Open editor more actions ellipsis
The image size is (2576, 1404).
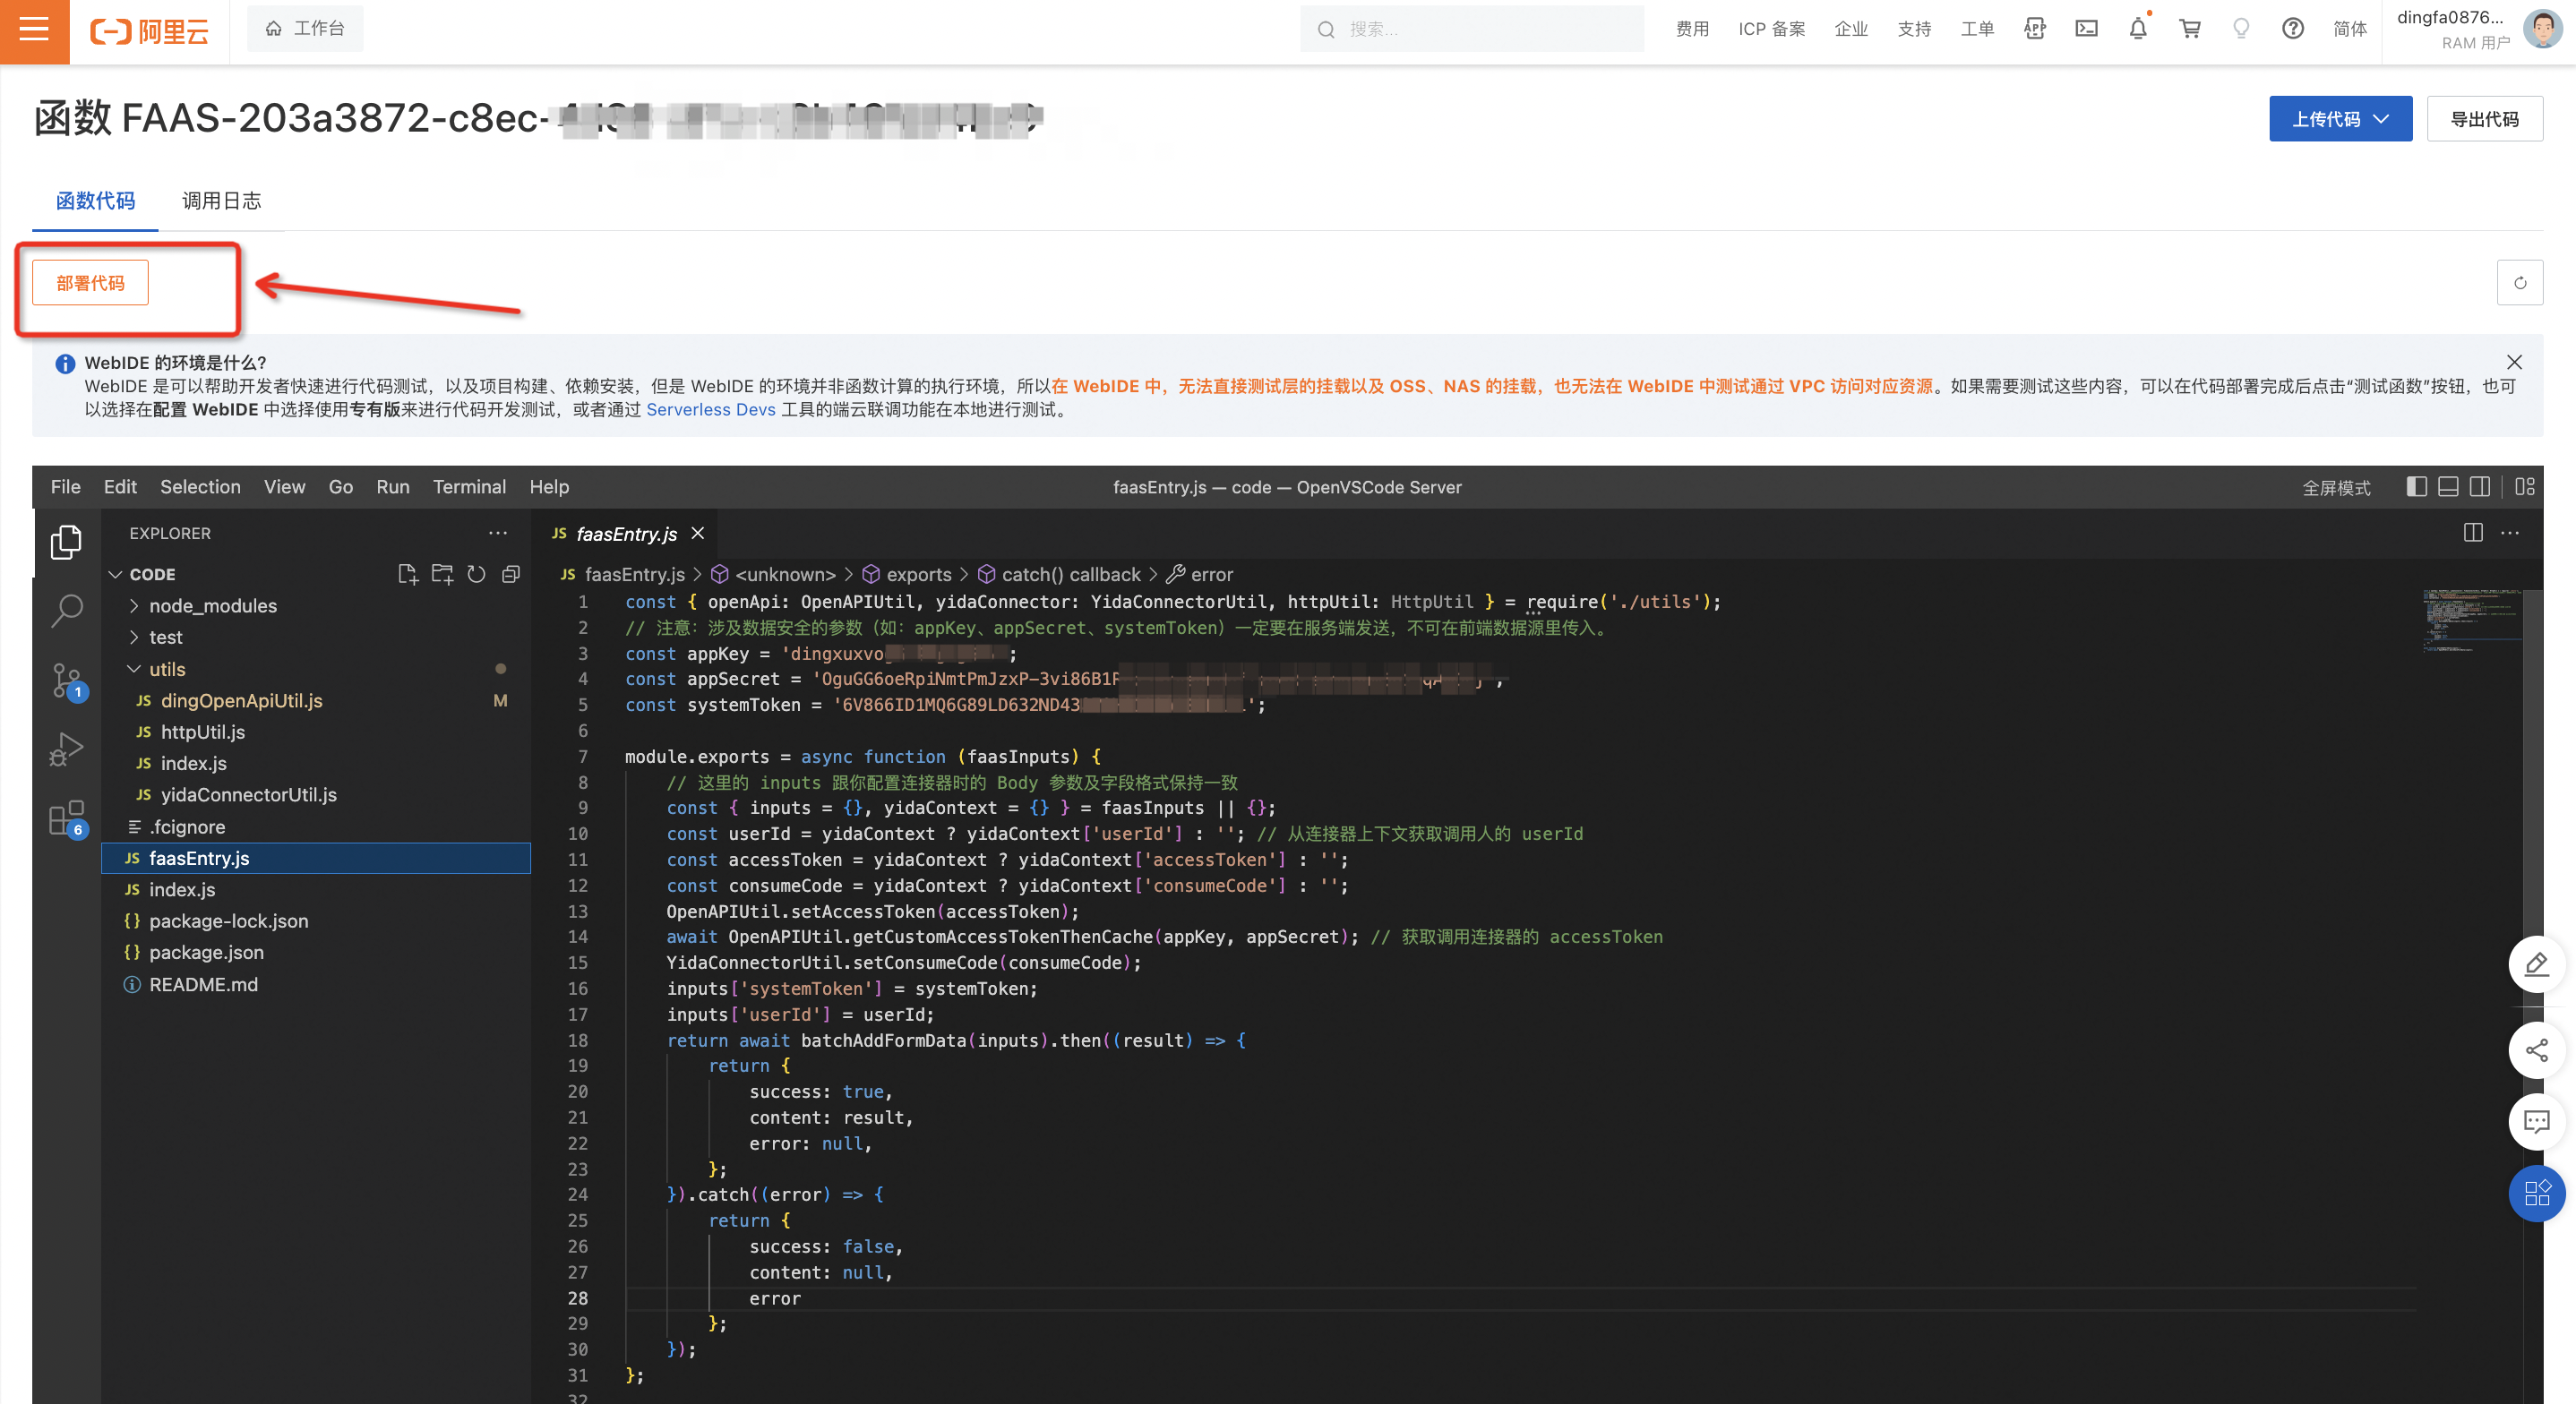[x=2510, y=533]
